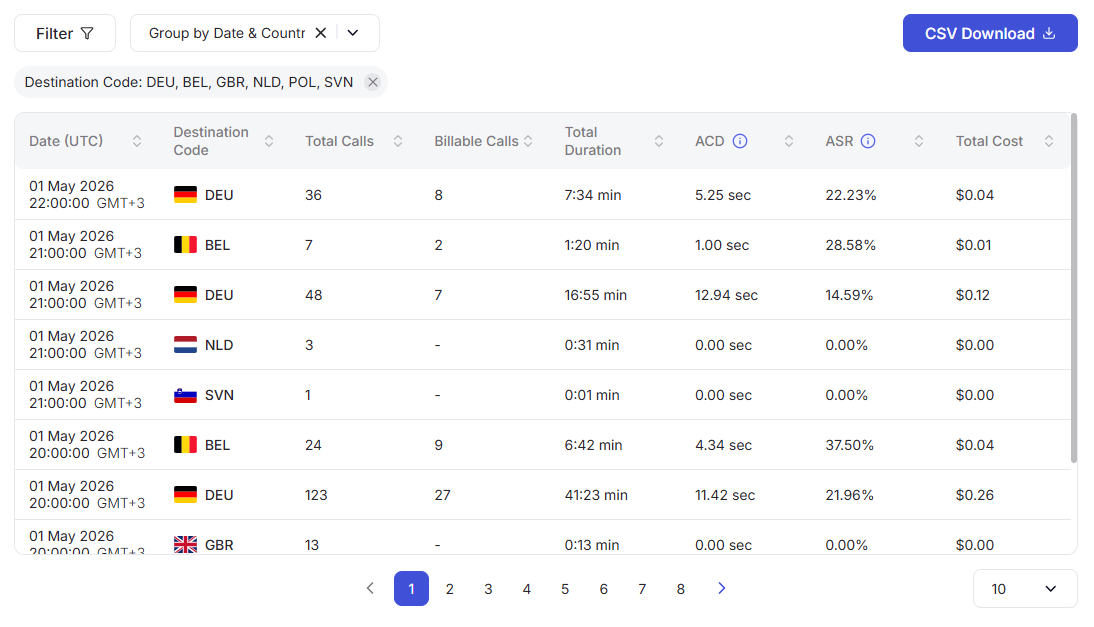1094x627 pixels.
Task: Click Netherlands flag in NLD row
Action: [x=185, y=345]
